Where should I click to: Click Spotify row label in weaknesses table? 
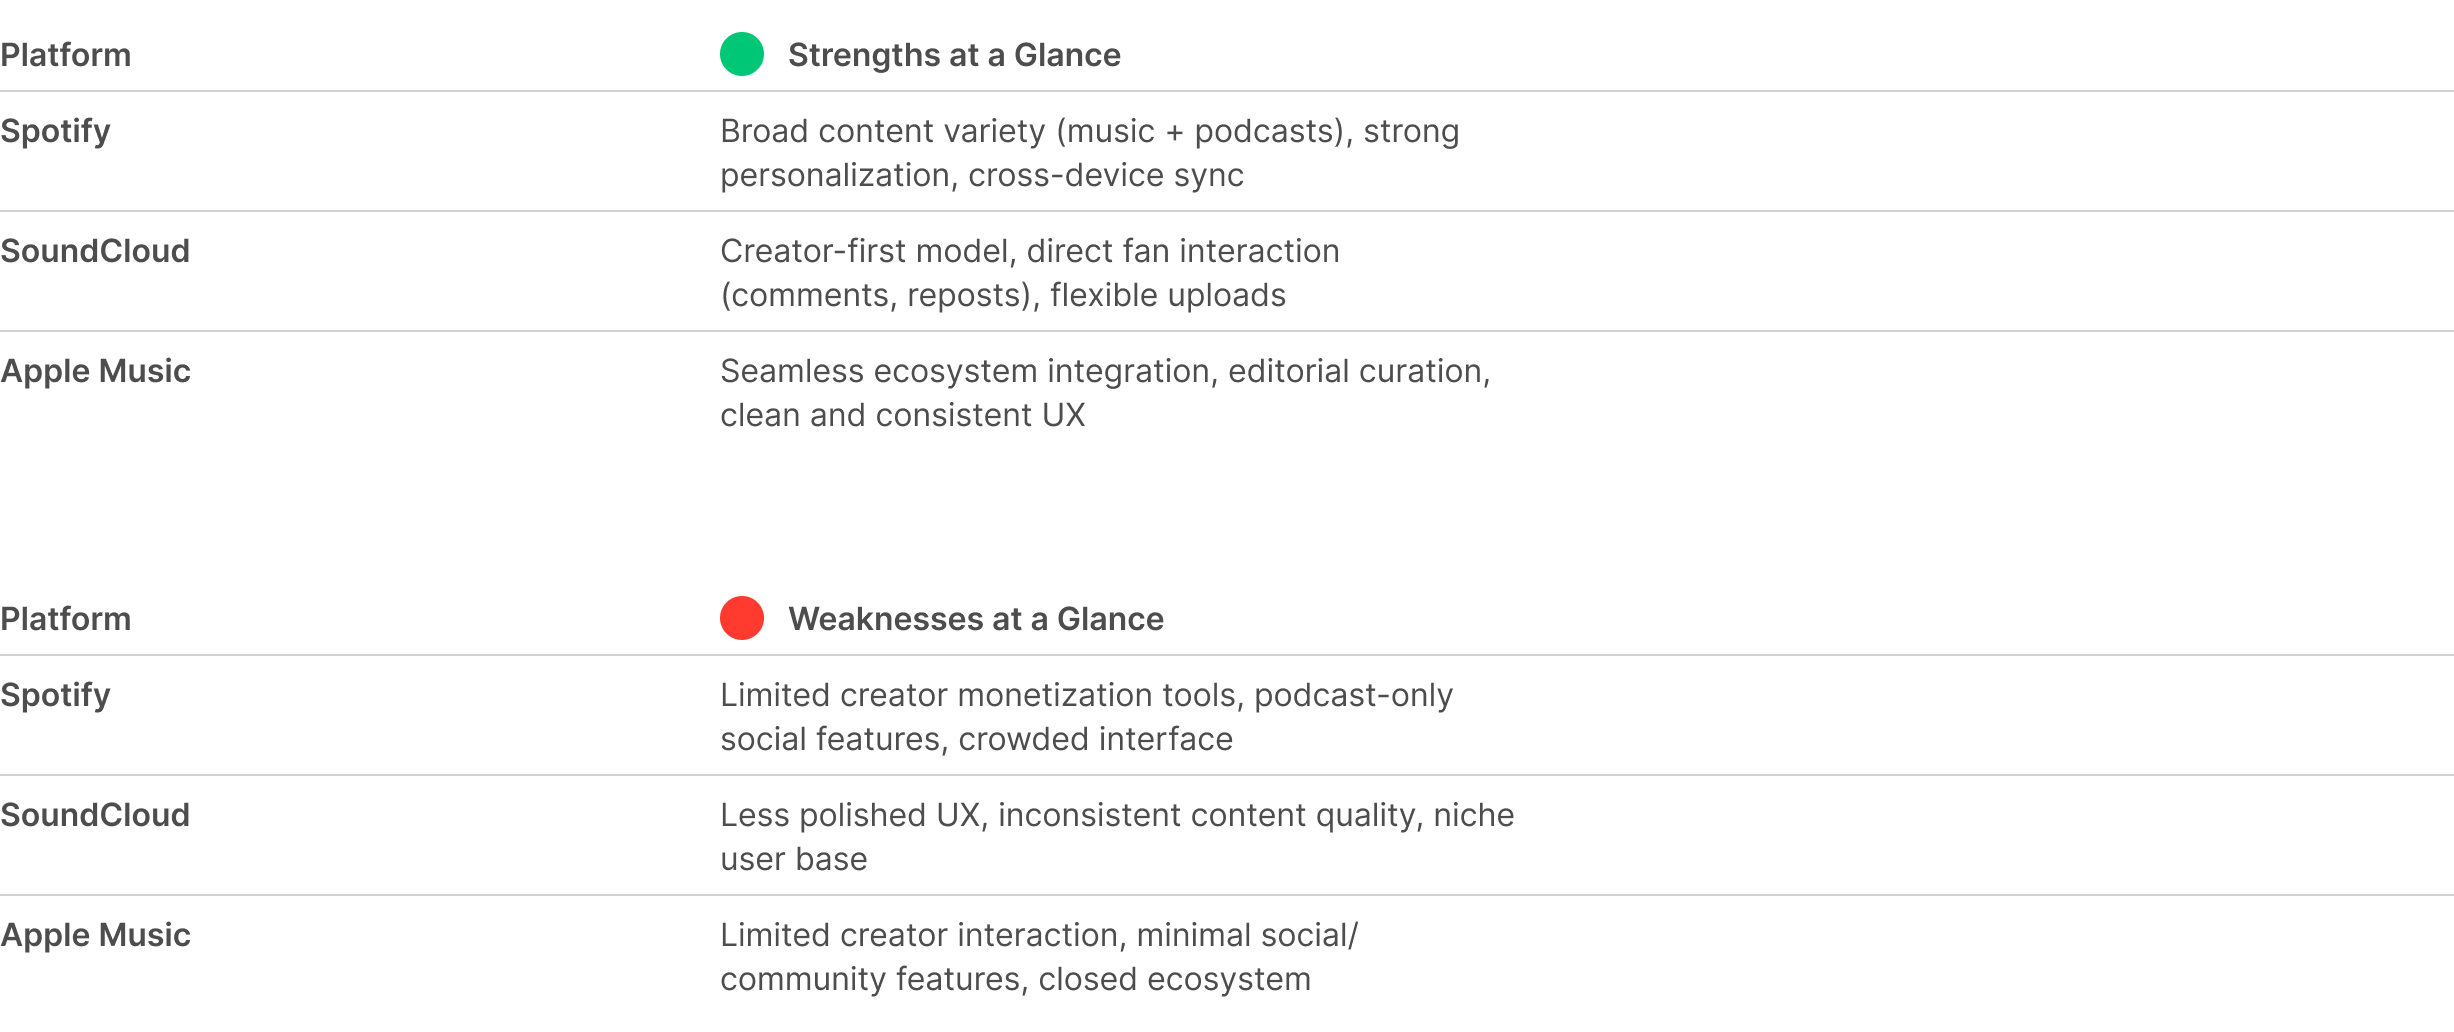coord(56,695)
